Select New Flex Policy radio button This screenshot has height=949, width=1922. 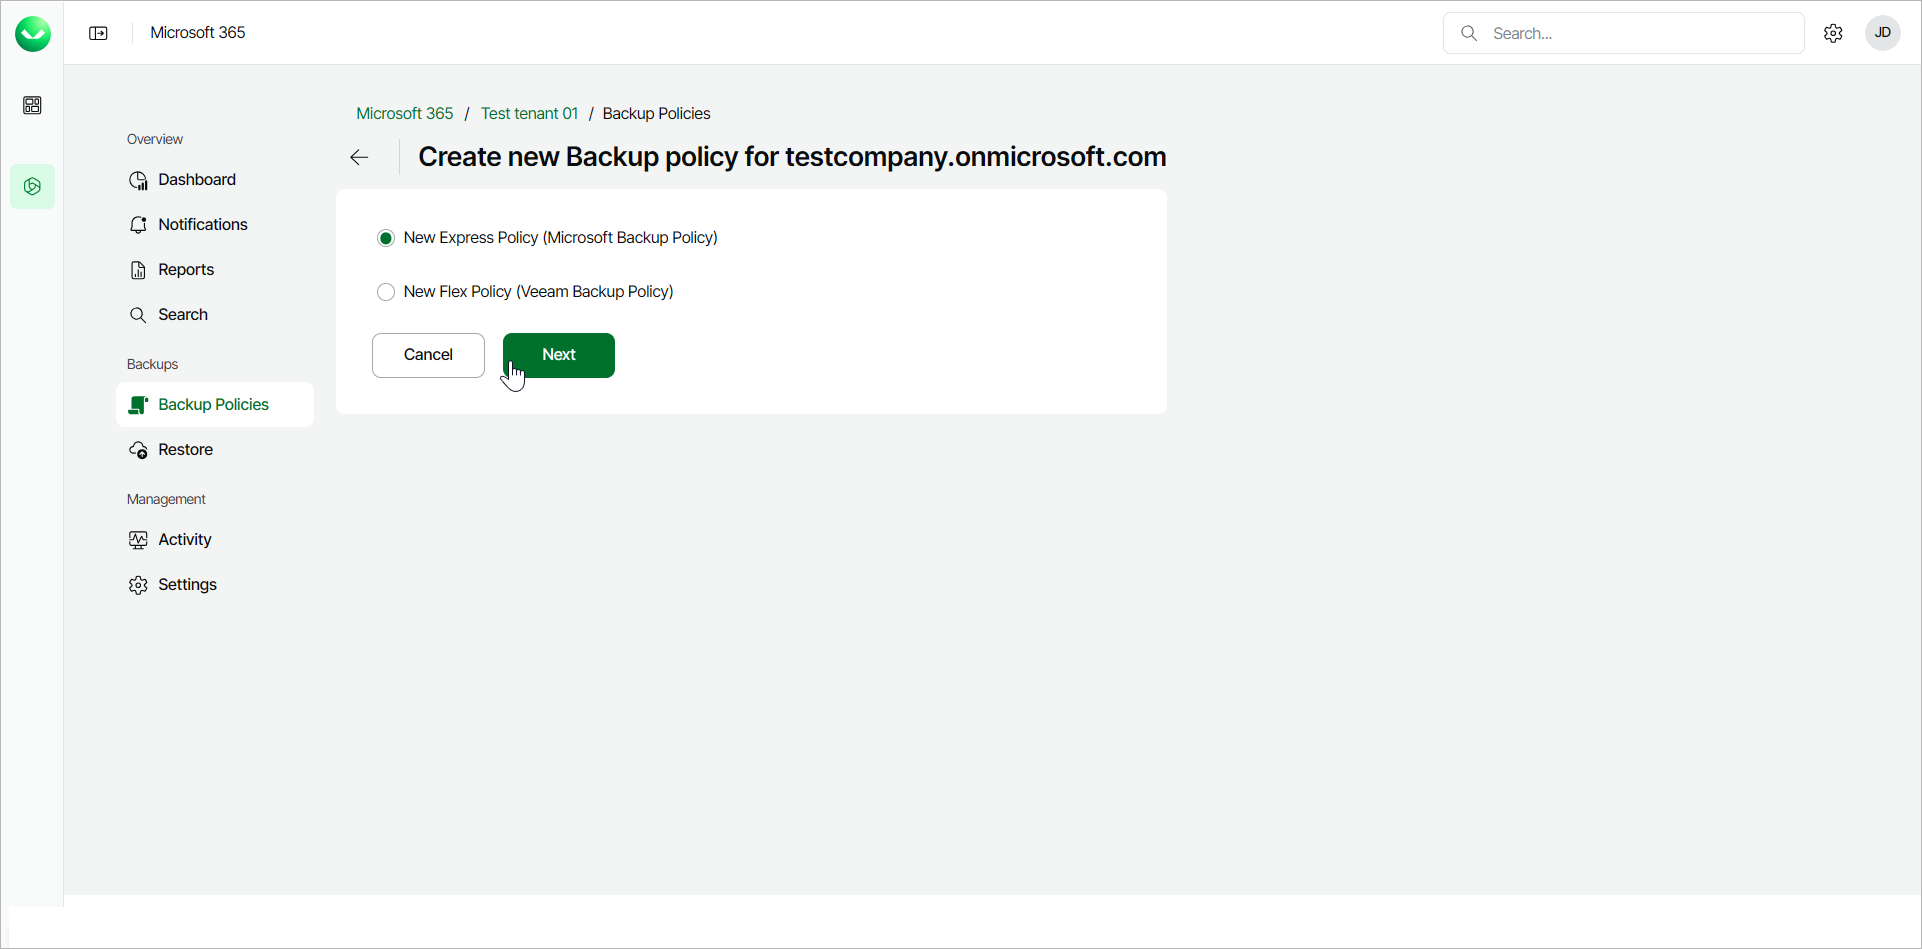pos(386,292)
